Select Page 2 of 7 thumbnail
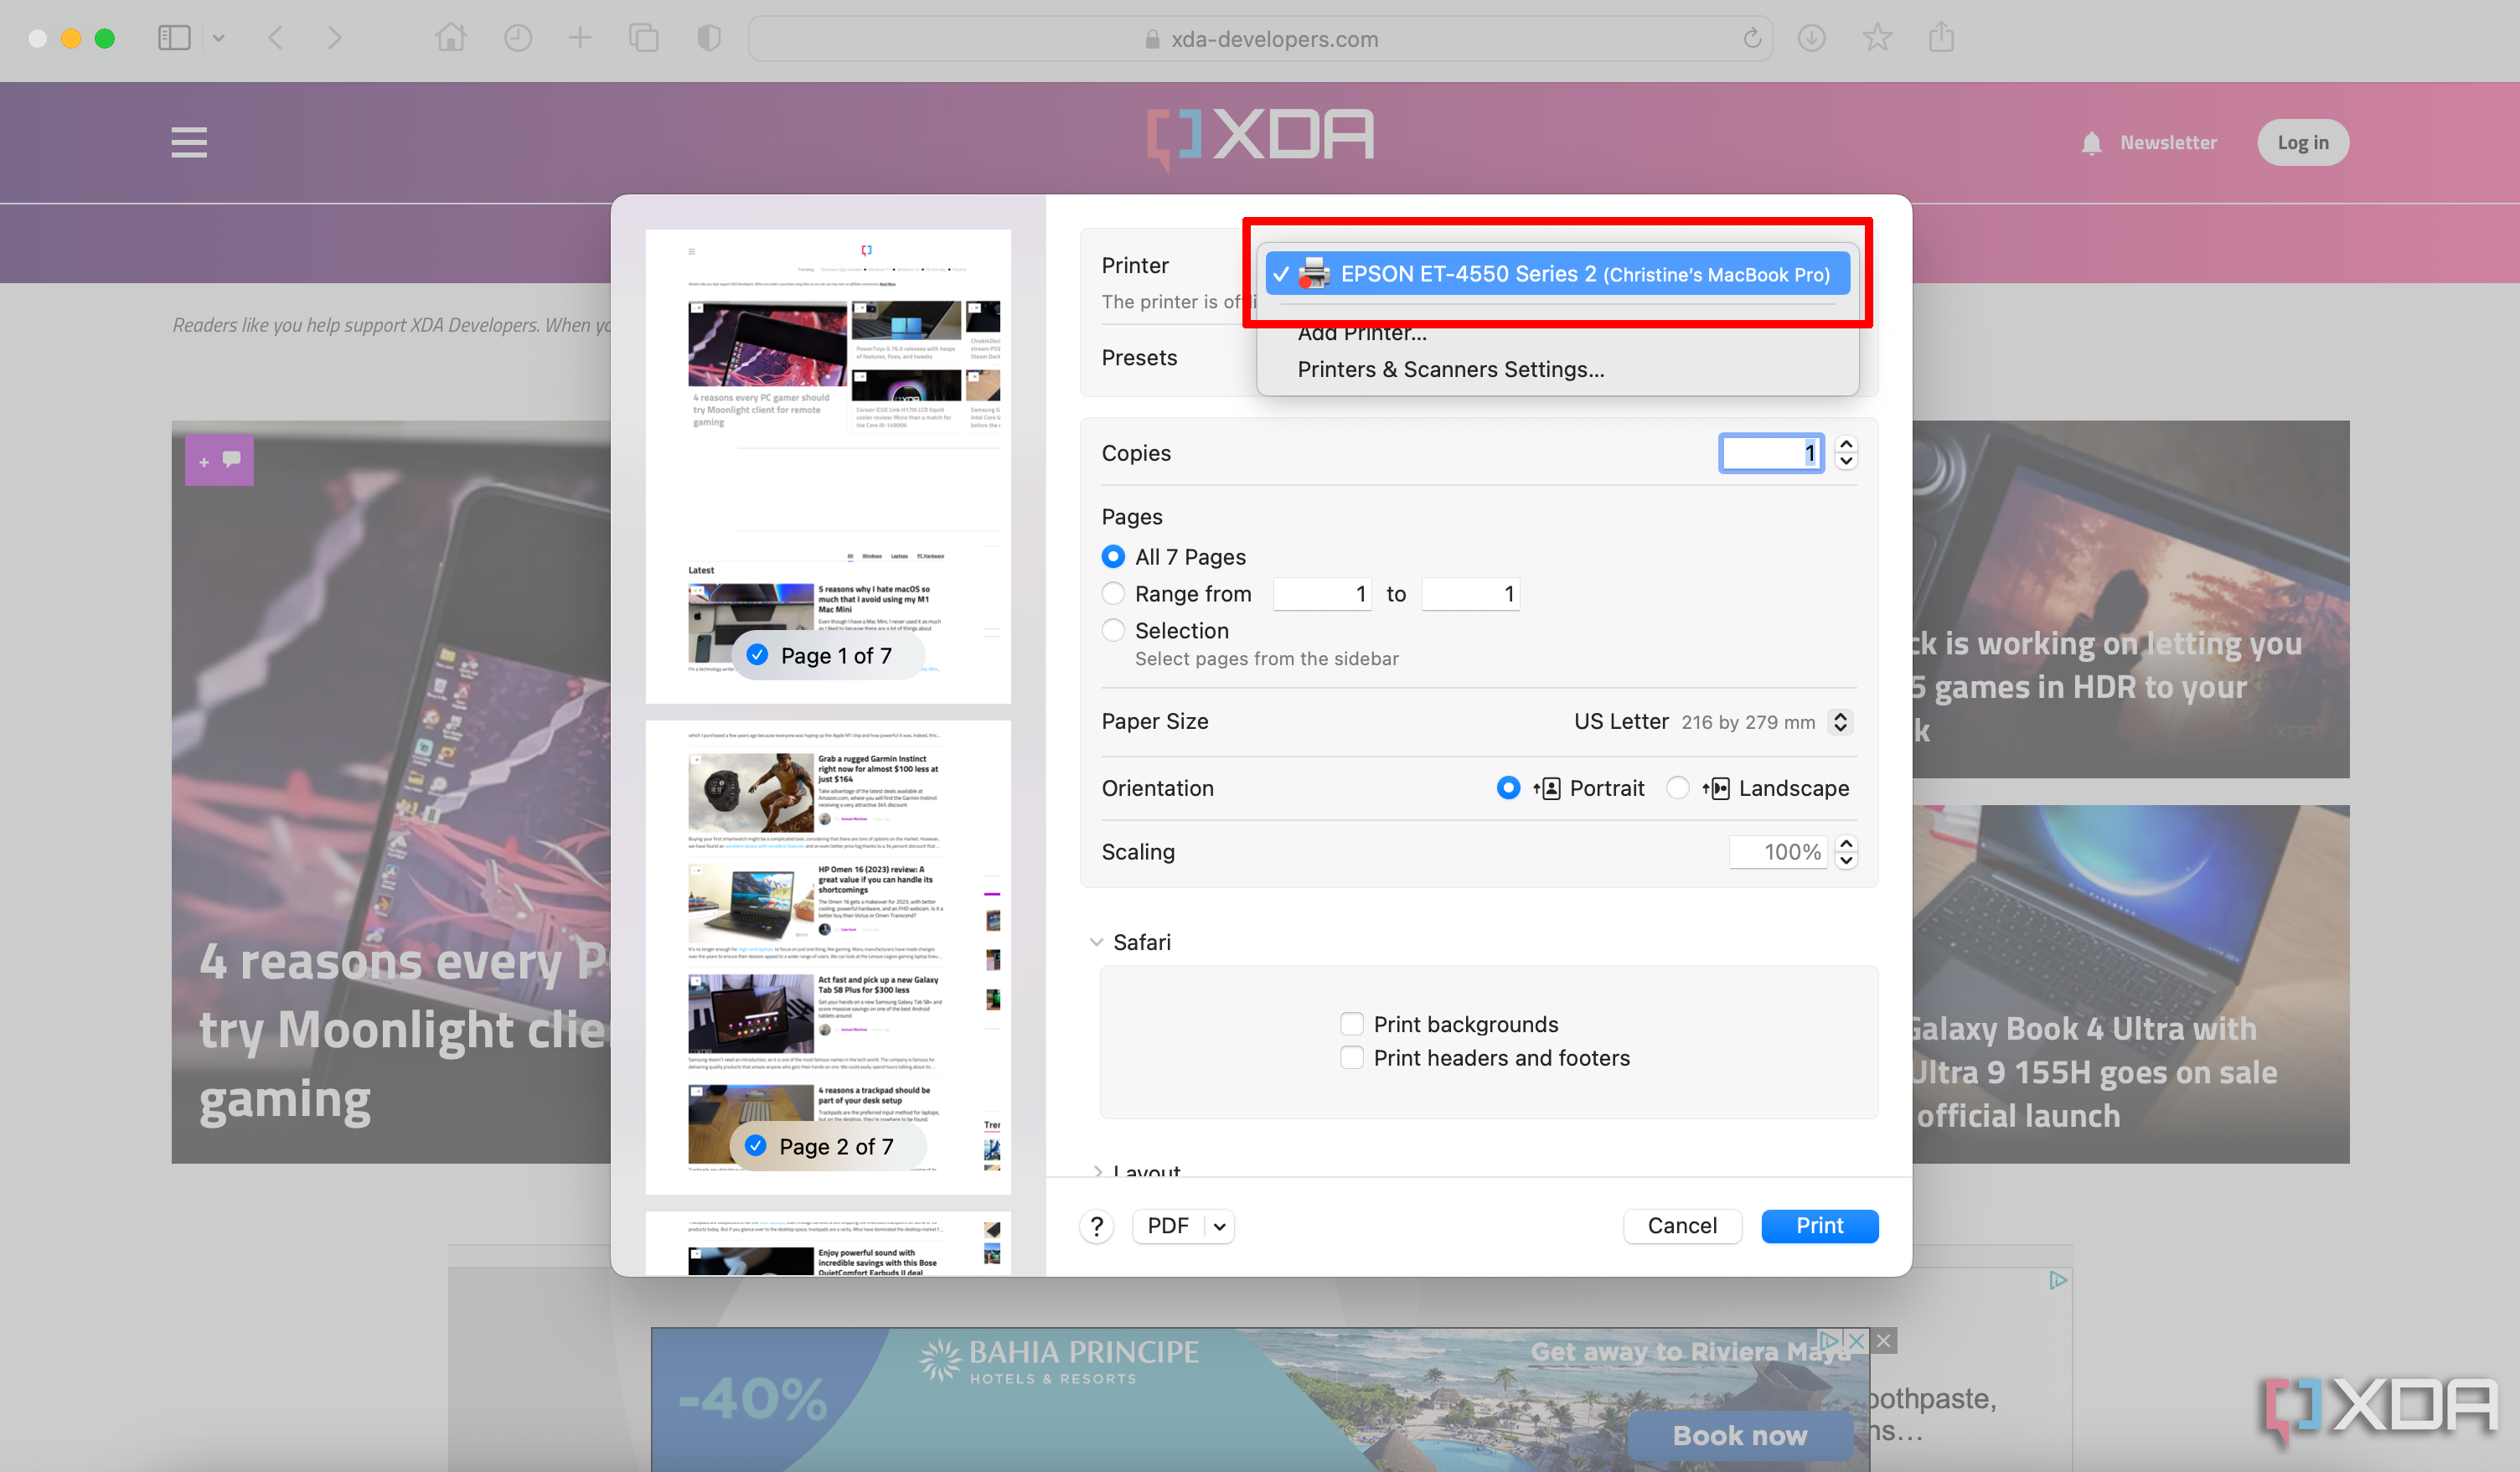 point(828,957)
